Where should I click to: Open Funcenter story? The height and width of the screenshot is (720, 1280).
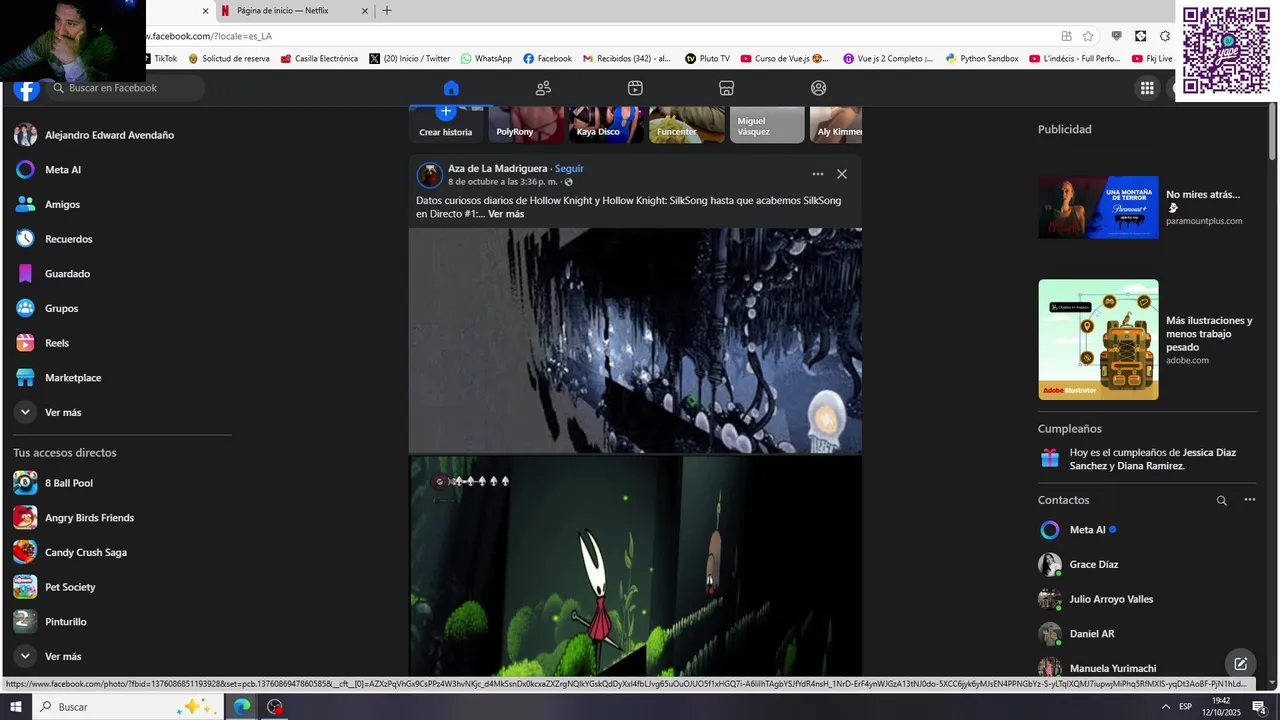pyautogui.click(x=687, y=124)
